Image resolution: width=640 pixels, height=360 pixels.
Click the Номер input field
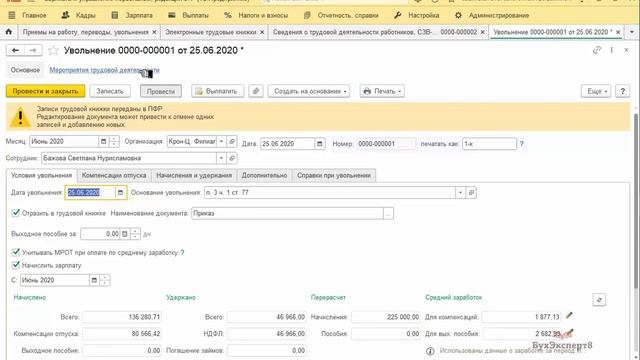coord(386,144)
